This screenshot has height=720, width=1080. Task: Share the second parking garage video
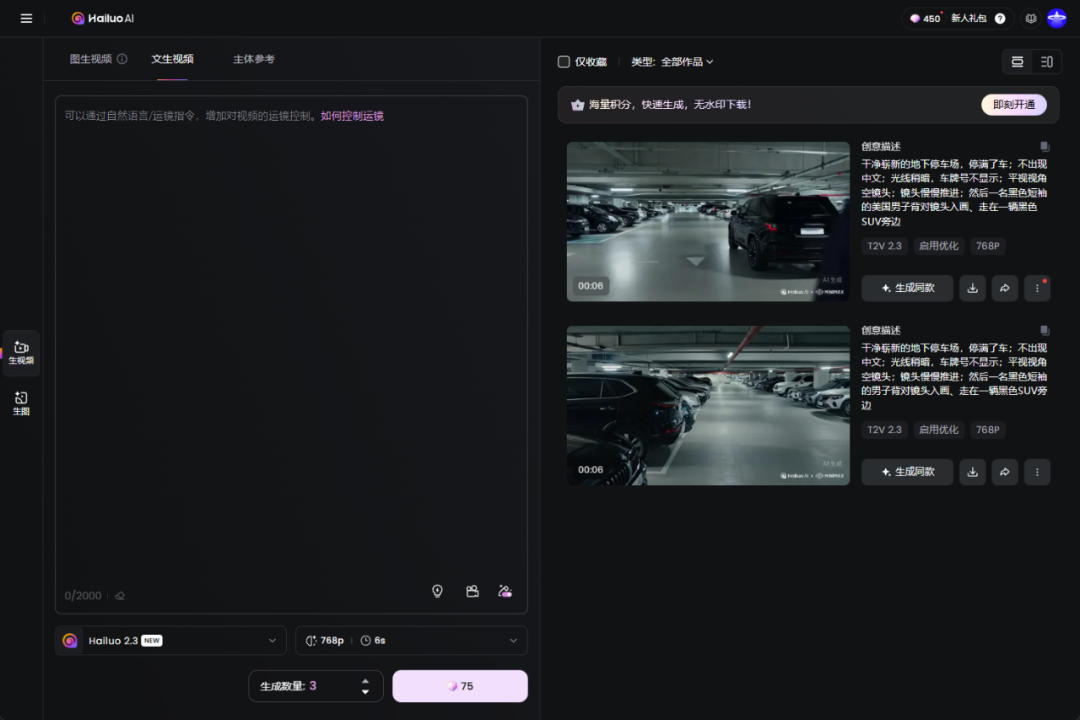point(1004,472)
